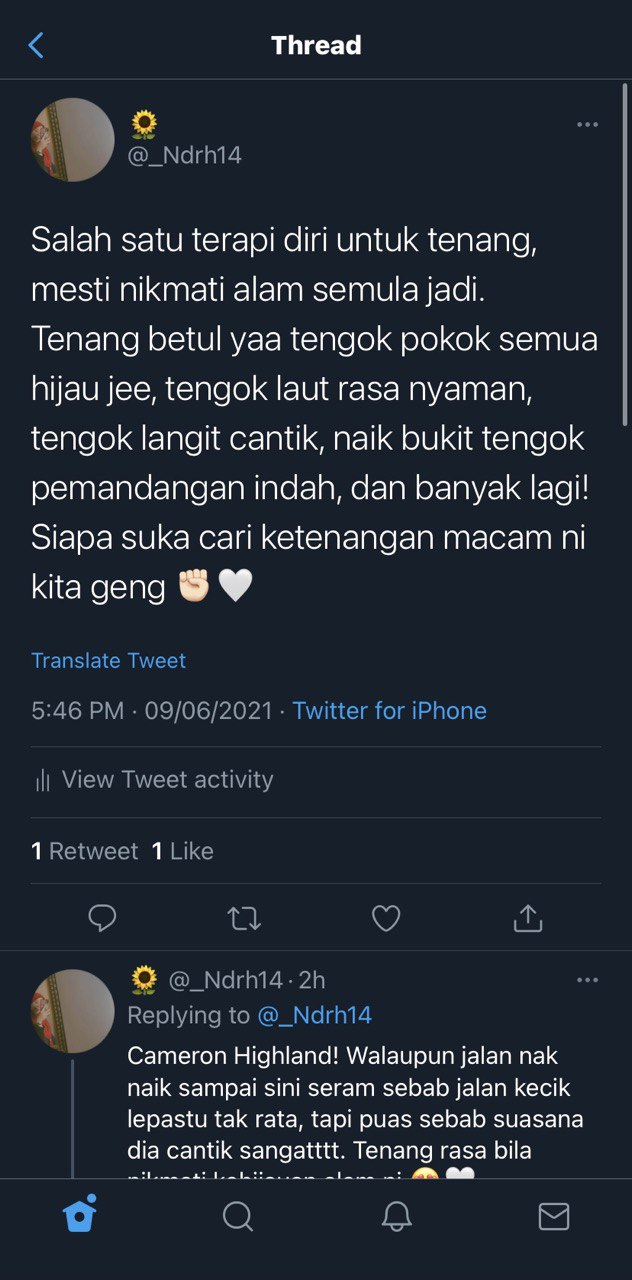
Task: Open Notifications bell tab
Action: (x=396, y=1216)
